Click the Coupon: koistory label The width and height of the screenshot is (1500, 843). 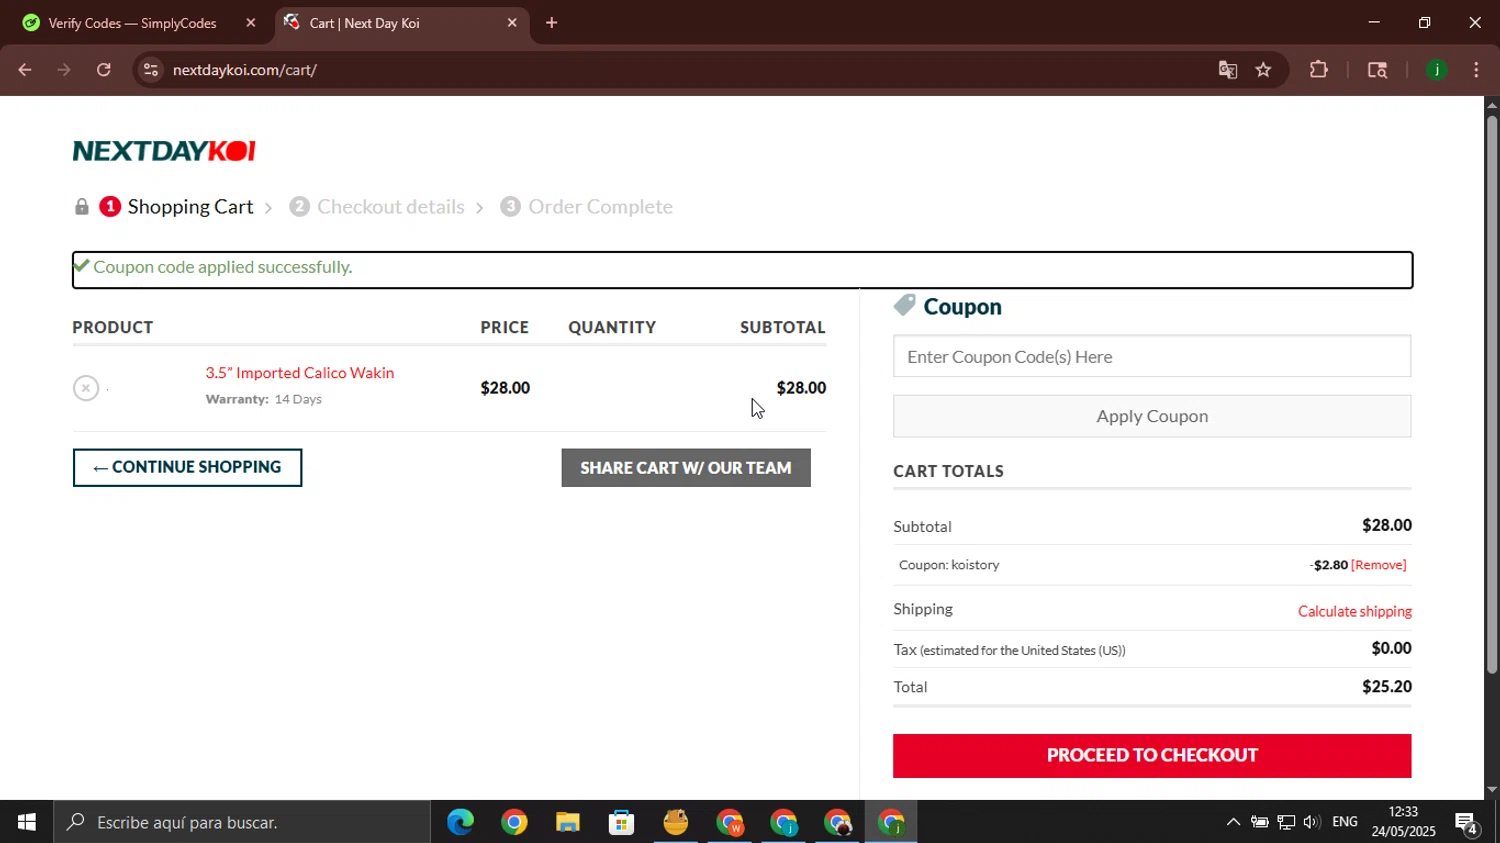click(x=949, y=565)
